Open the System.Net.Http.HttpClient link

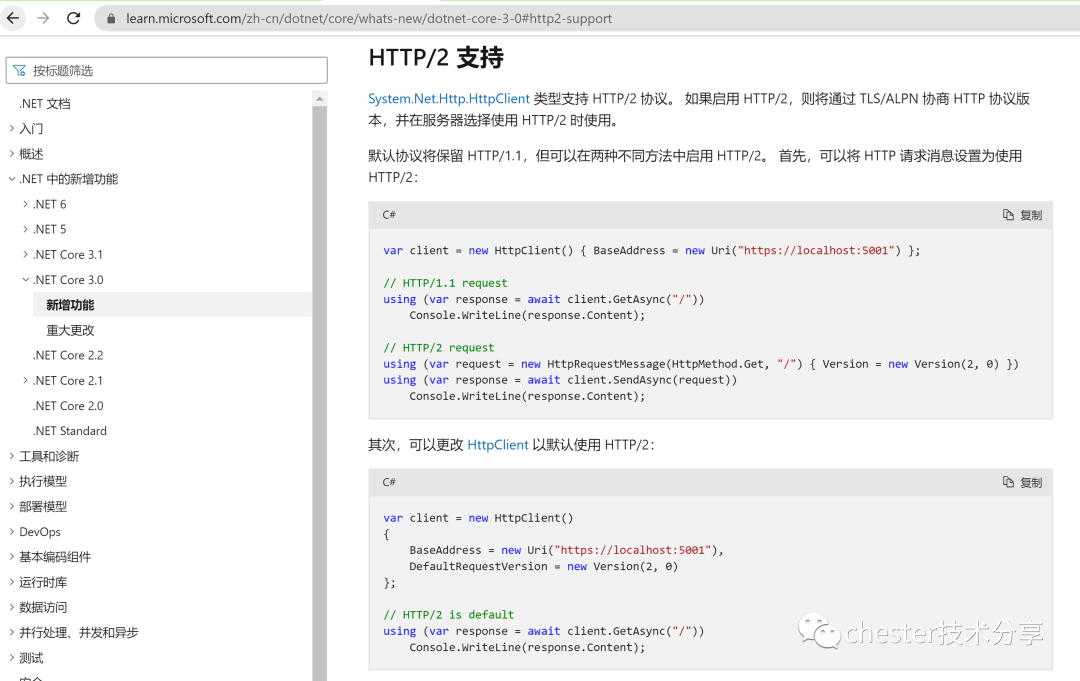[448, 98]
